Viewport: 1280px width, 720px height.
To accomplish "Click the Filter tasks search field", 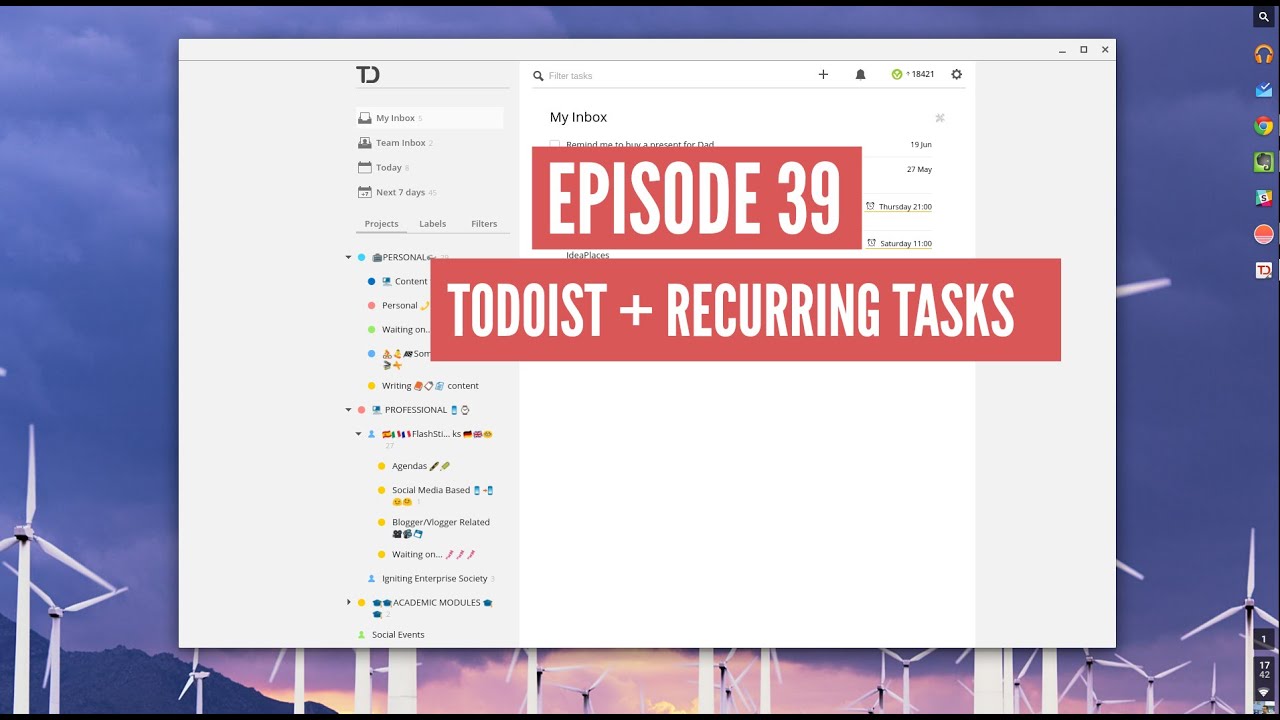I will coord(670,76).
